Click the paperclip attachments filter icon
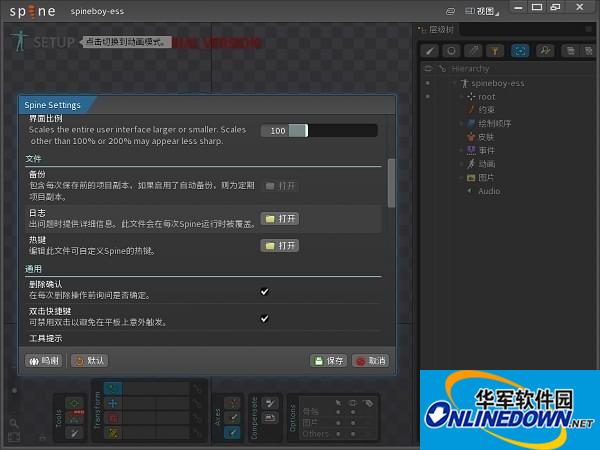600x450 pixels. (473, 51)
